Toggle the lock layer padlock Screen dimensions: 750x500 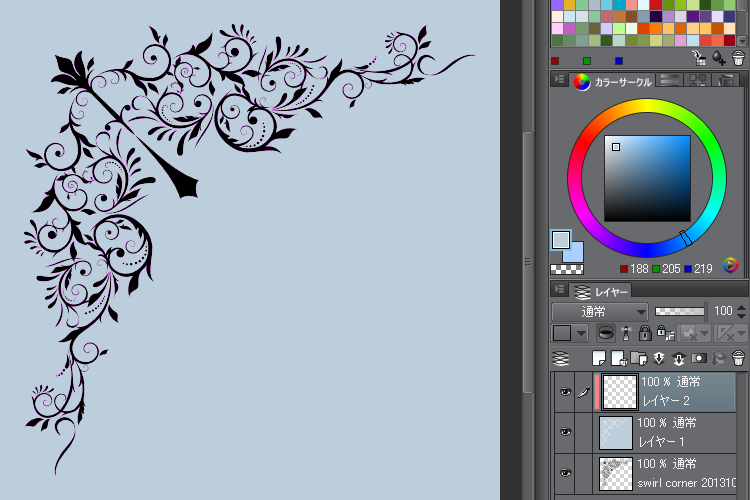645,333
